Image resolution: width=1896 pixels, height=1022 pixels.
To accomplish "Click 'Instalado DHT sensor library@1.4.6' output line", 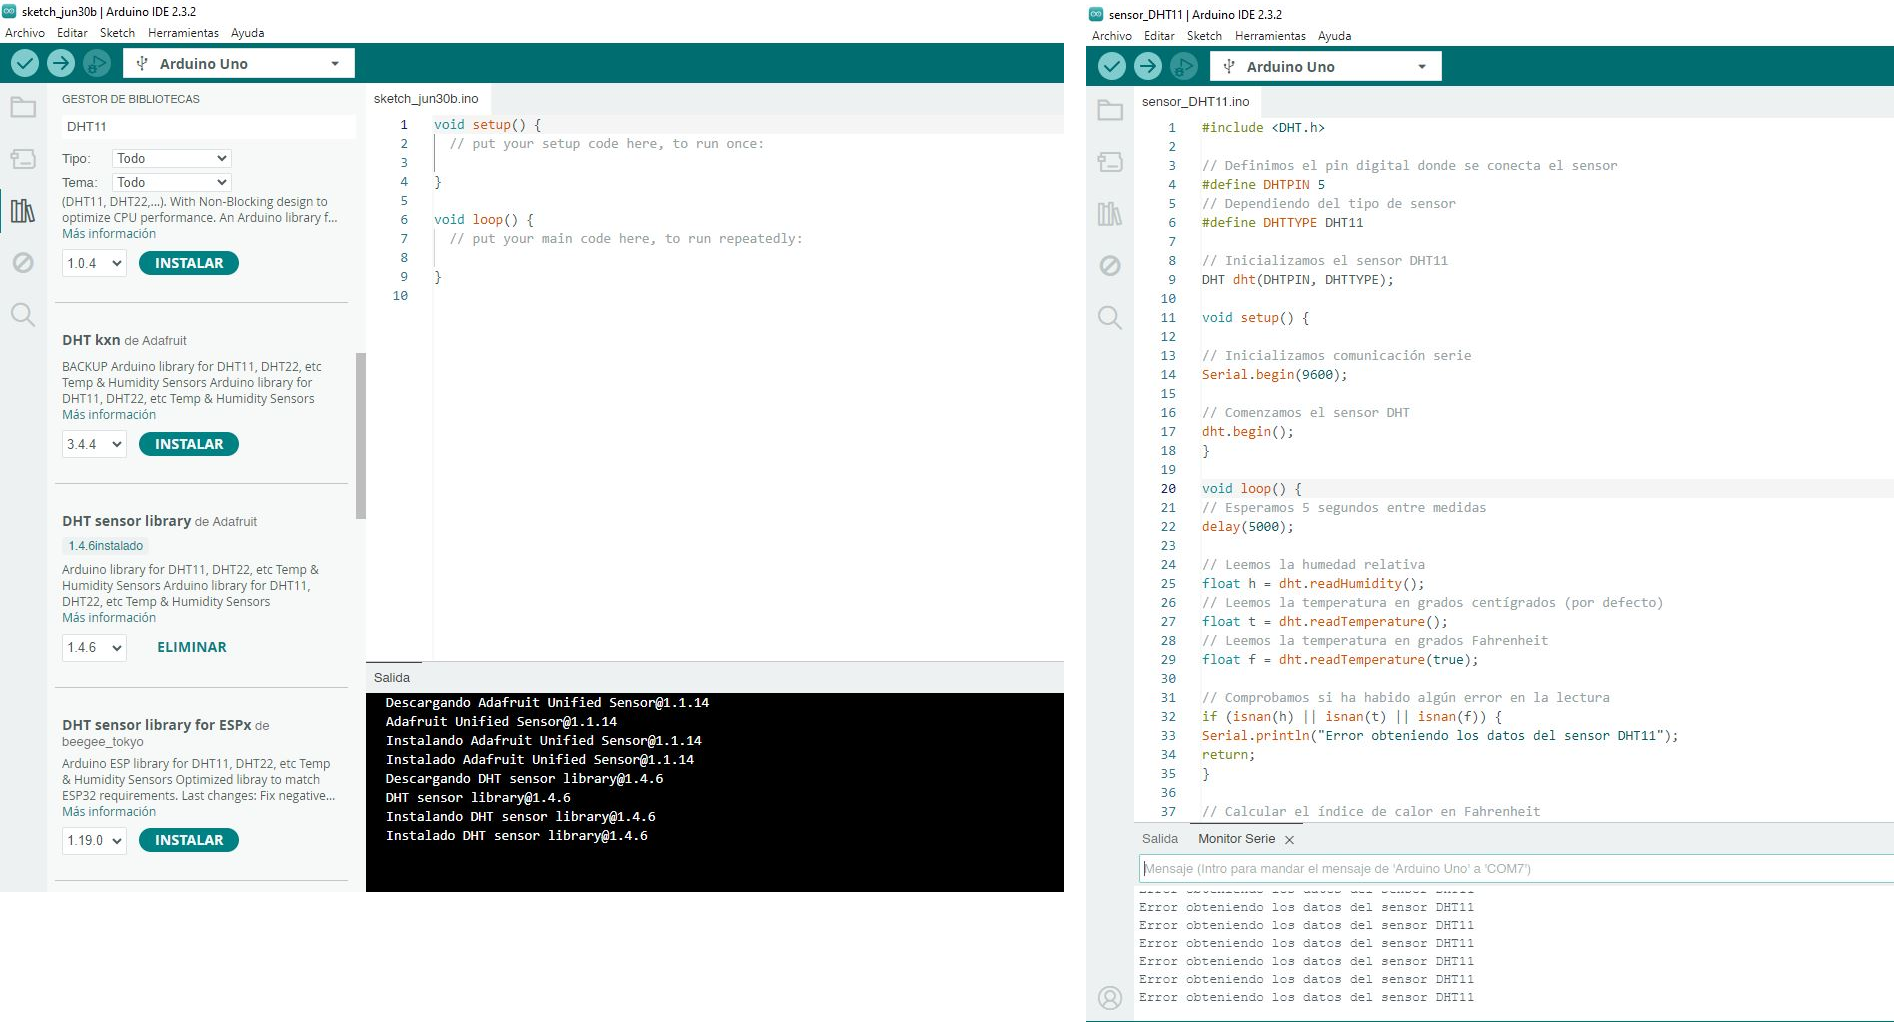I will pos(517,836).
